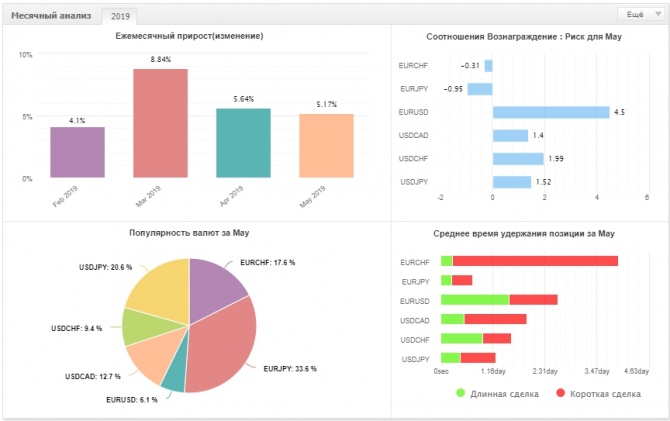Click the 3.47day axis label
This screenshot has width=670, height=421.
tap(597, 371)
